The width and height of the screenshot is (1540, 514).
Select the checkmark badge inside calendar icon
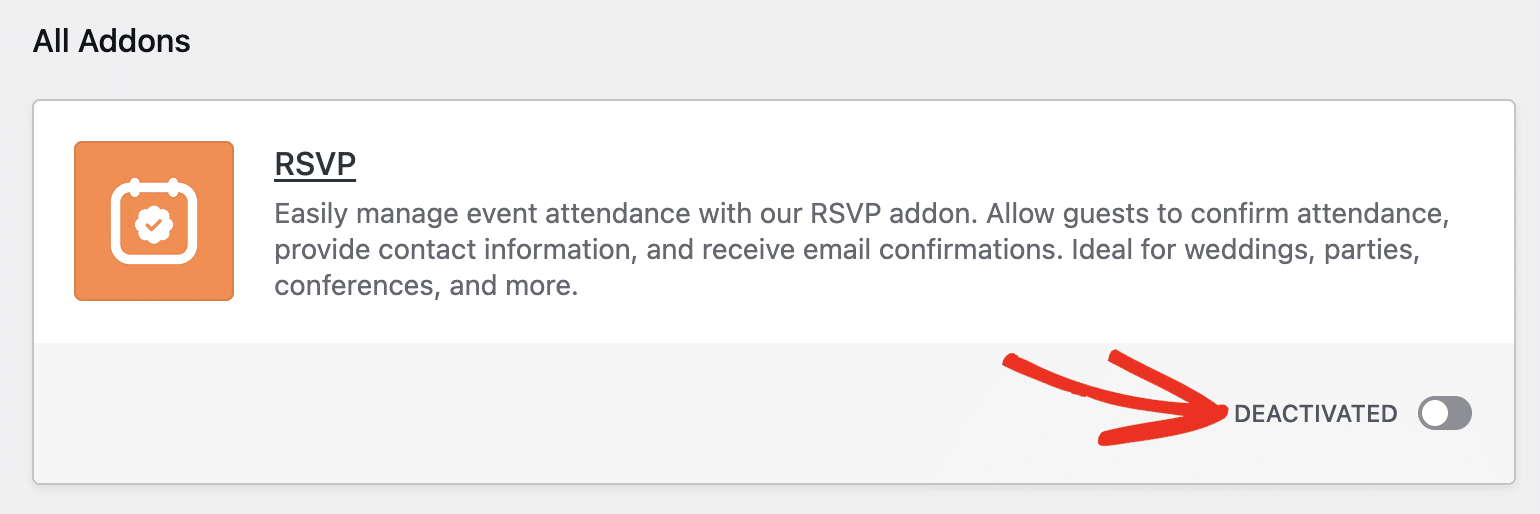pyautogui.click(x=154, y=225)
